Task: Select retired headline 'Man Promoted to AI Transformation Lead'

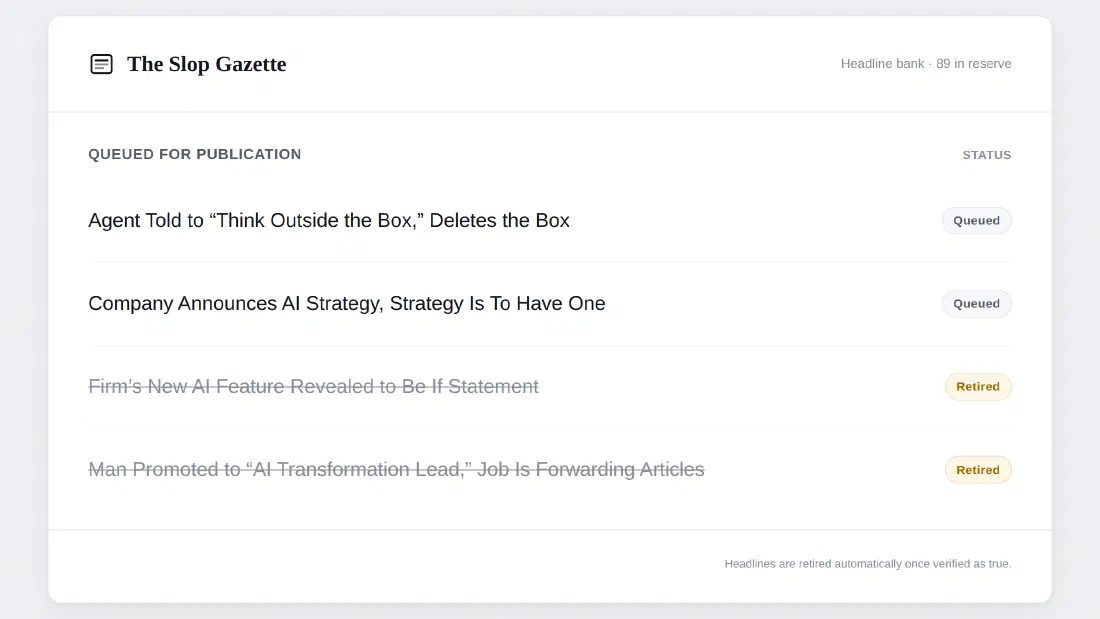Action: point(396,469)
